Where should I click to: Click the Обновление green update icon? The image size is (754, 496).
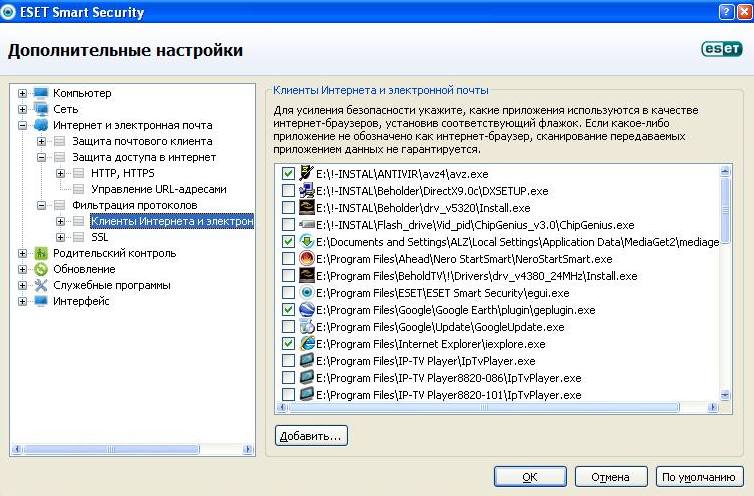pyautogui.click(x=41, y=269)
